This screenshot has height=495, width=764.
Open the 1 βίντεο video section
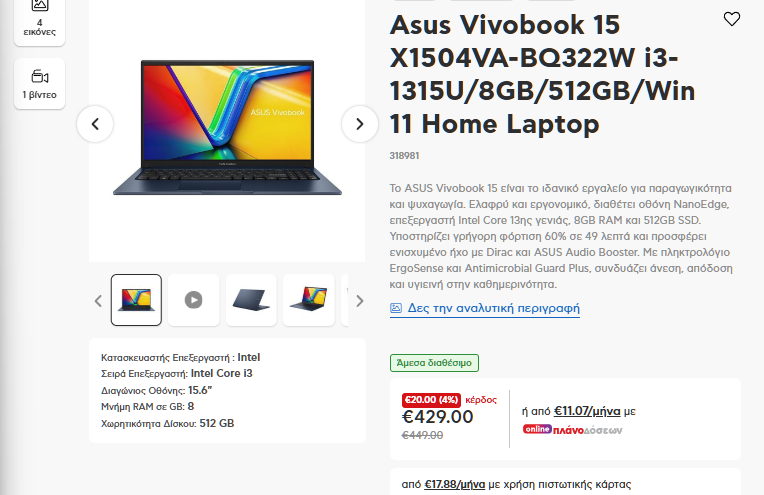39,84
